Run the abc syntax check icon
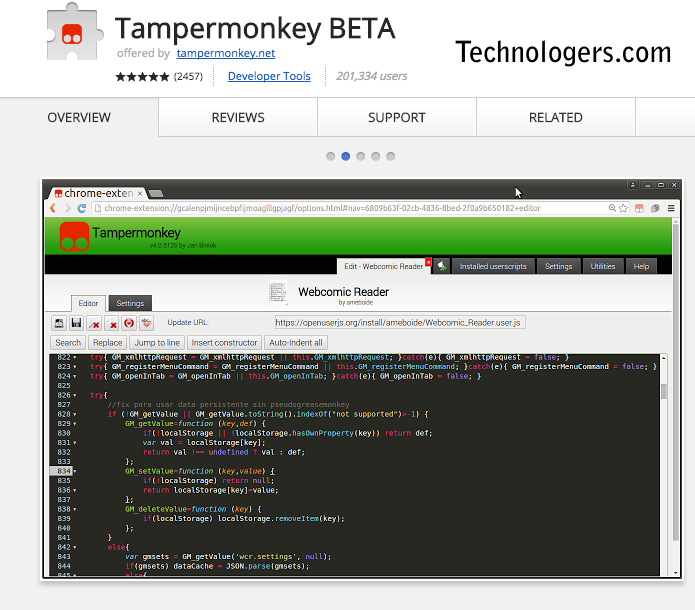This screenshot has height=610, width=695. coord(146,323)
